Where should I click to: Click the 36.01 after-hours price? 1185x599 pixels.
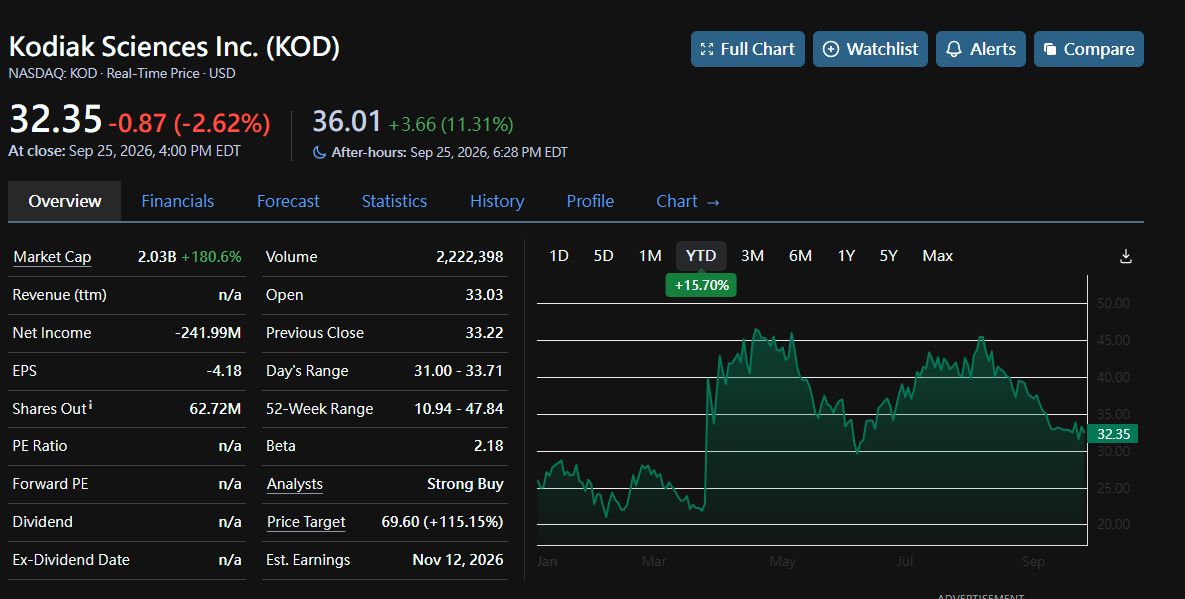coord(347,122)
